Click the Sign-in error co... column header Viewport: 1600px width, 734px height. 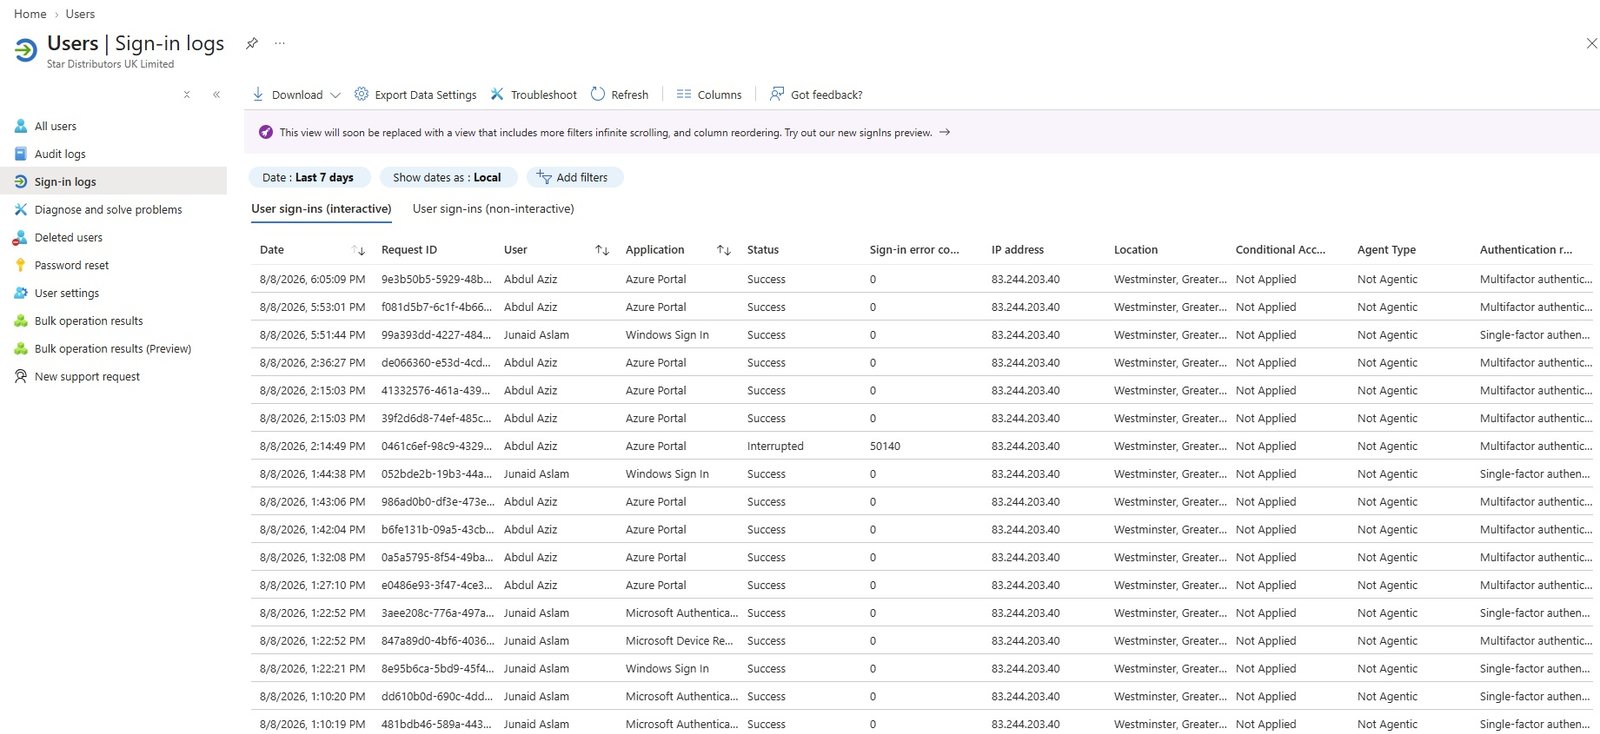click(x=914, y=250)
